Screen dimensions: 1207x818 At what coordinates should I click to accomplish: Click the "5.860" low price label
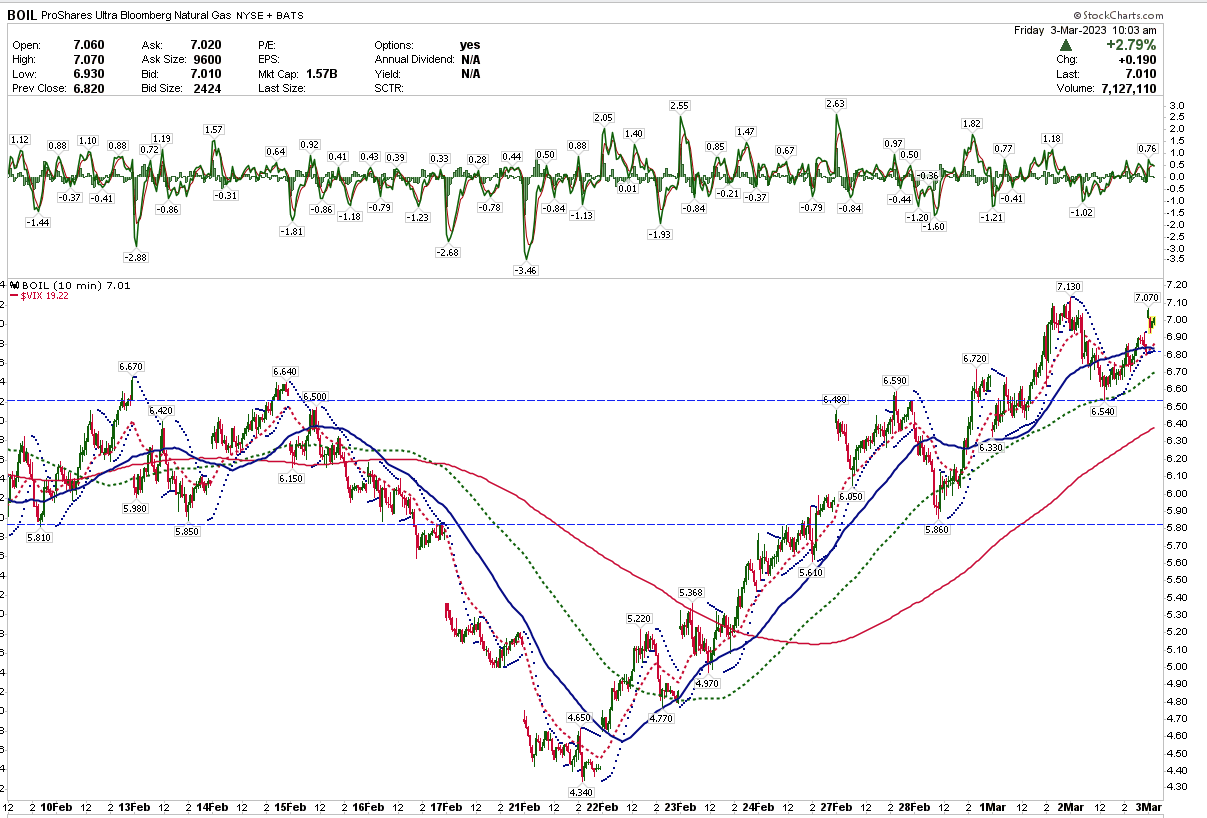(935, 529)
